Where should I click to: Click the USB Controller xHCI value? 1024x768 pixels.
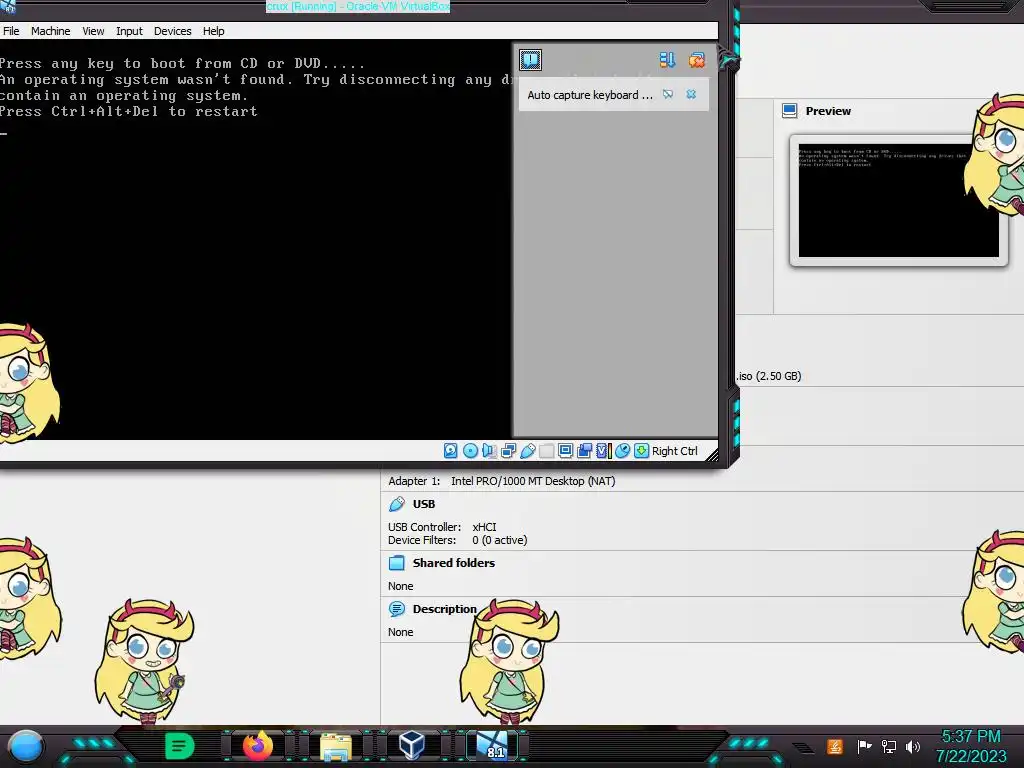[x=484, y=527]
